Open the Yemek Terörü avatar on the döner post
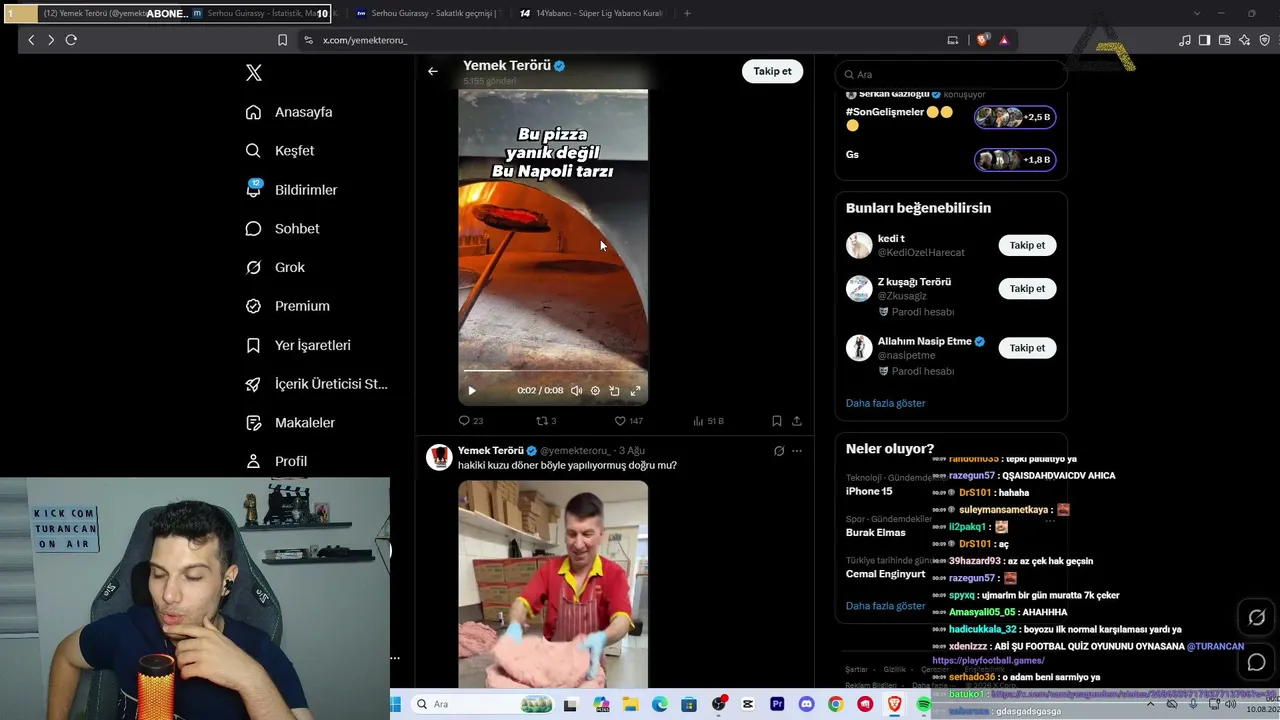 click(x=439, y=458)
